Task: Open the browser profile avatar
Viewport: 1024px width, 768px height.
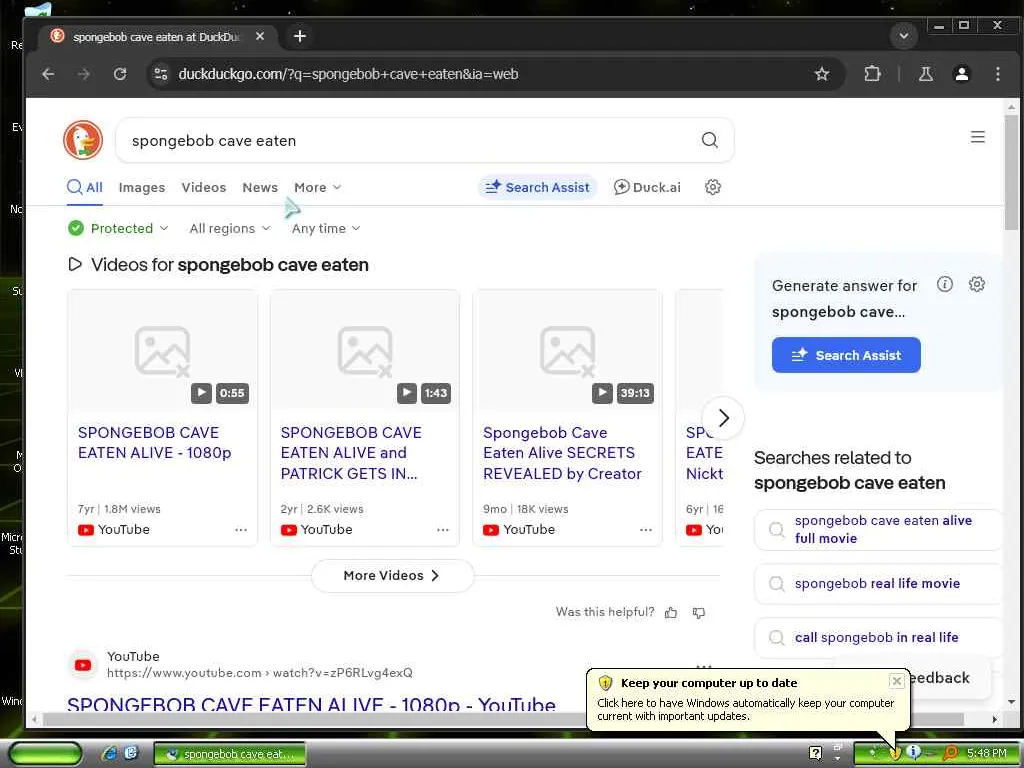Action: [961, 74]
